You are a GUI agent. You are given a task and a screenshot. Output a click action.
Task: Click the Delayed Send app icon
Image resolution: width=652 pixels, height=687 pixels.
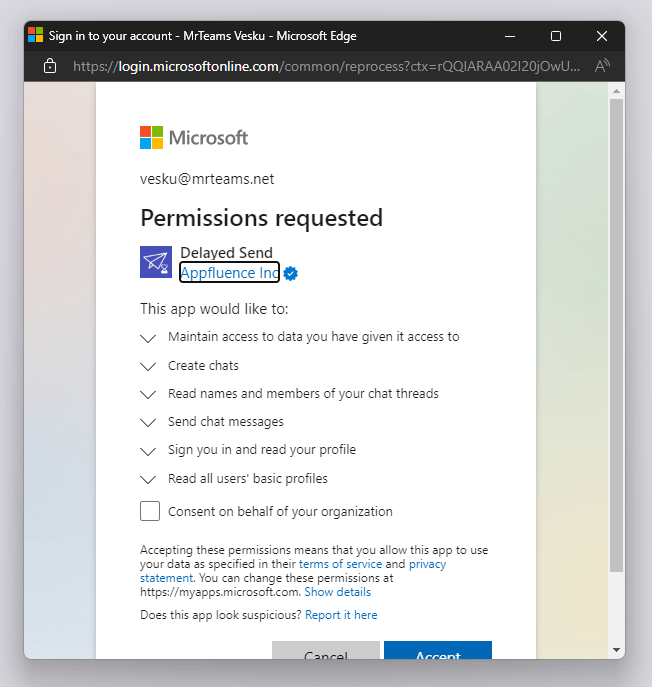156,261
